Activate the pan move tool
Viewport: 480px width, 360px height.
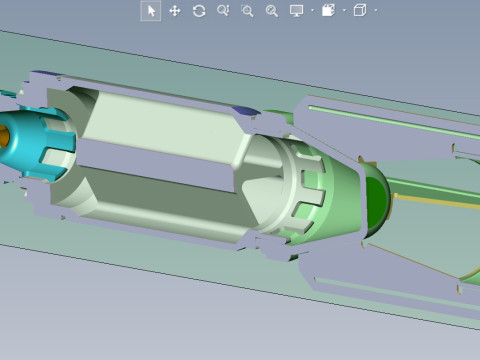point(175,11)
